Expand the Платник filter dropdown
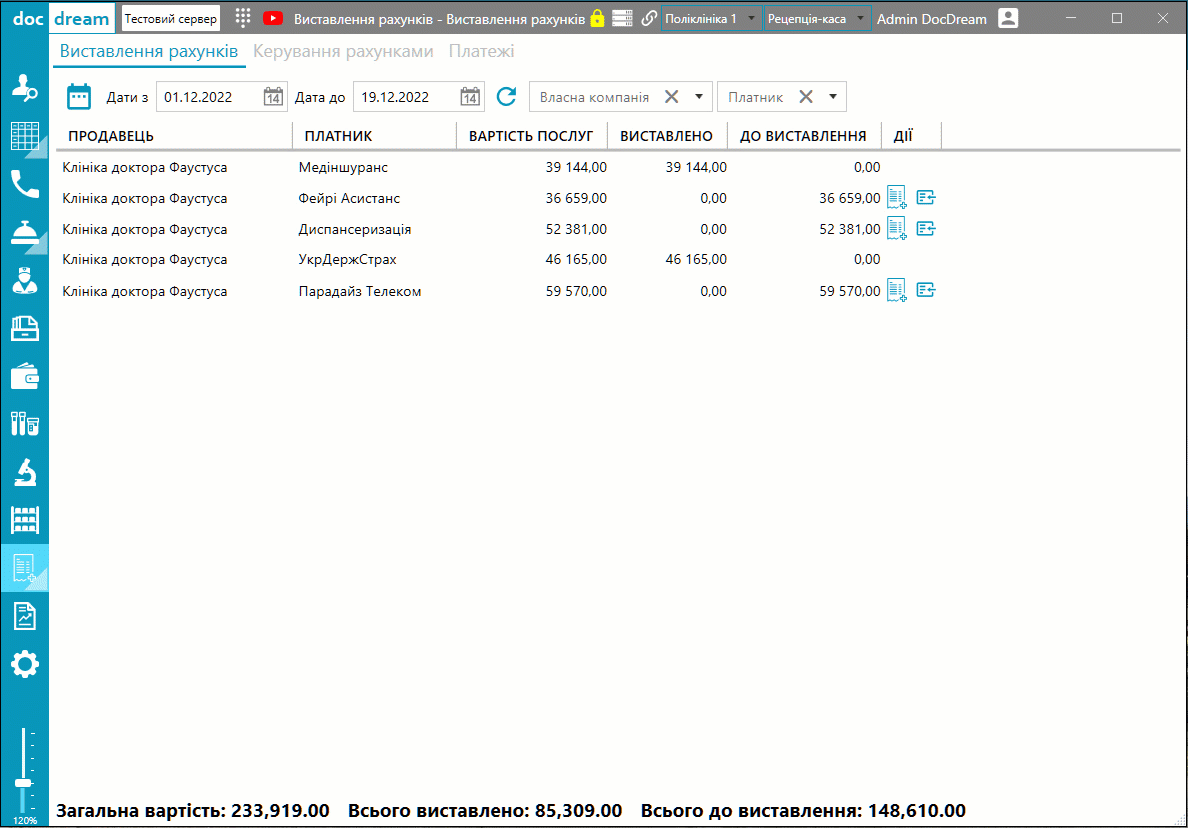 pos(832,97)
